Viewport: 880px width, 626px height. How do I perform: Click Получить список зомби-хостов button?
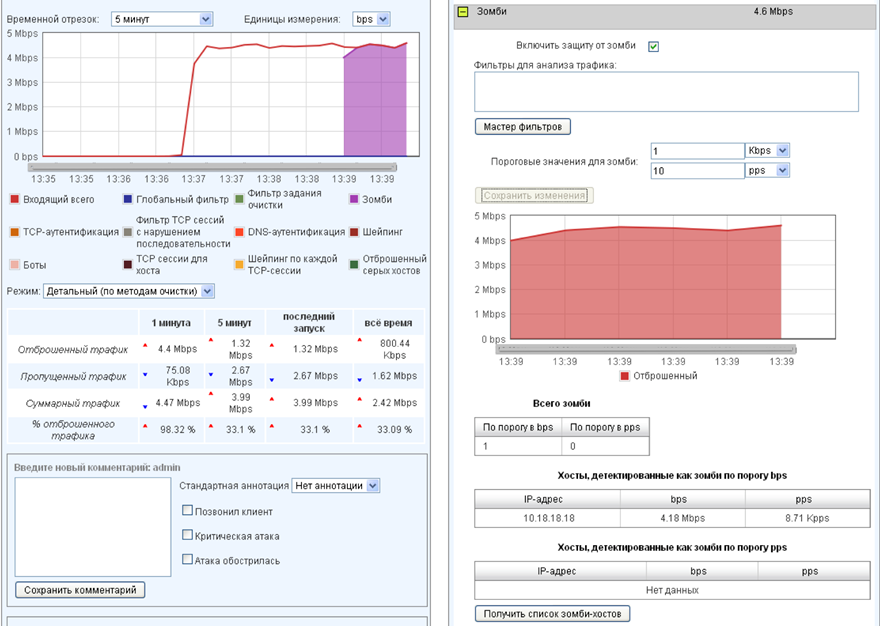552,614
